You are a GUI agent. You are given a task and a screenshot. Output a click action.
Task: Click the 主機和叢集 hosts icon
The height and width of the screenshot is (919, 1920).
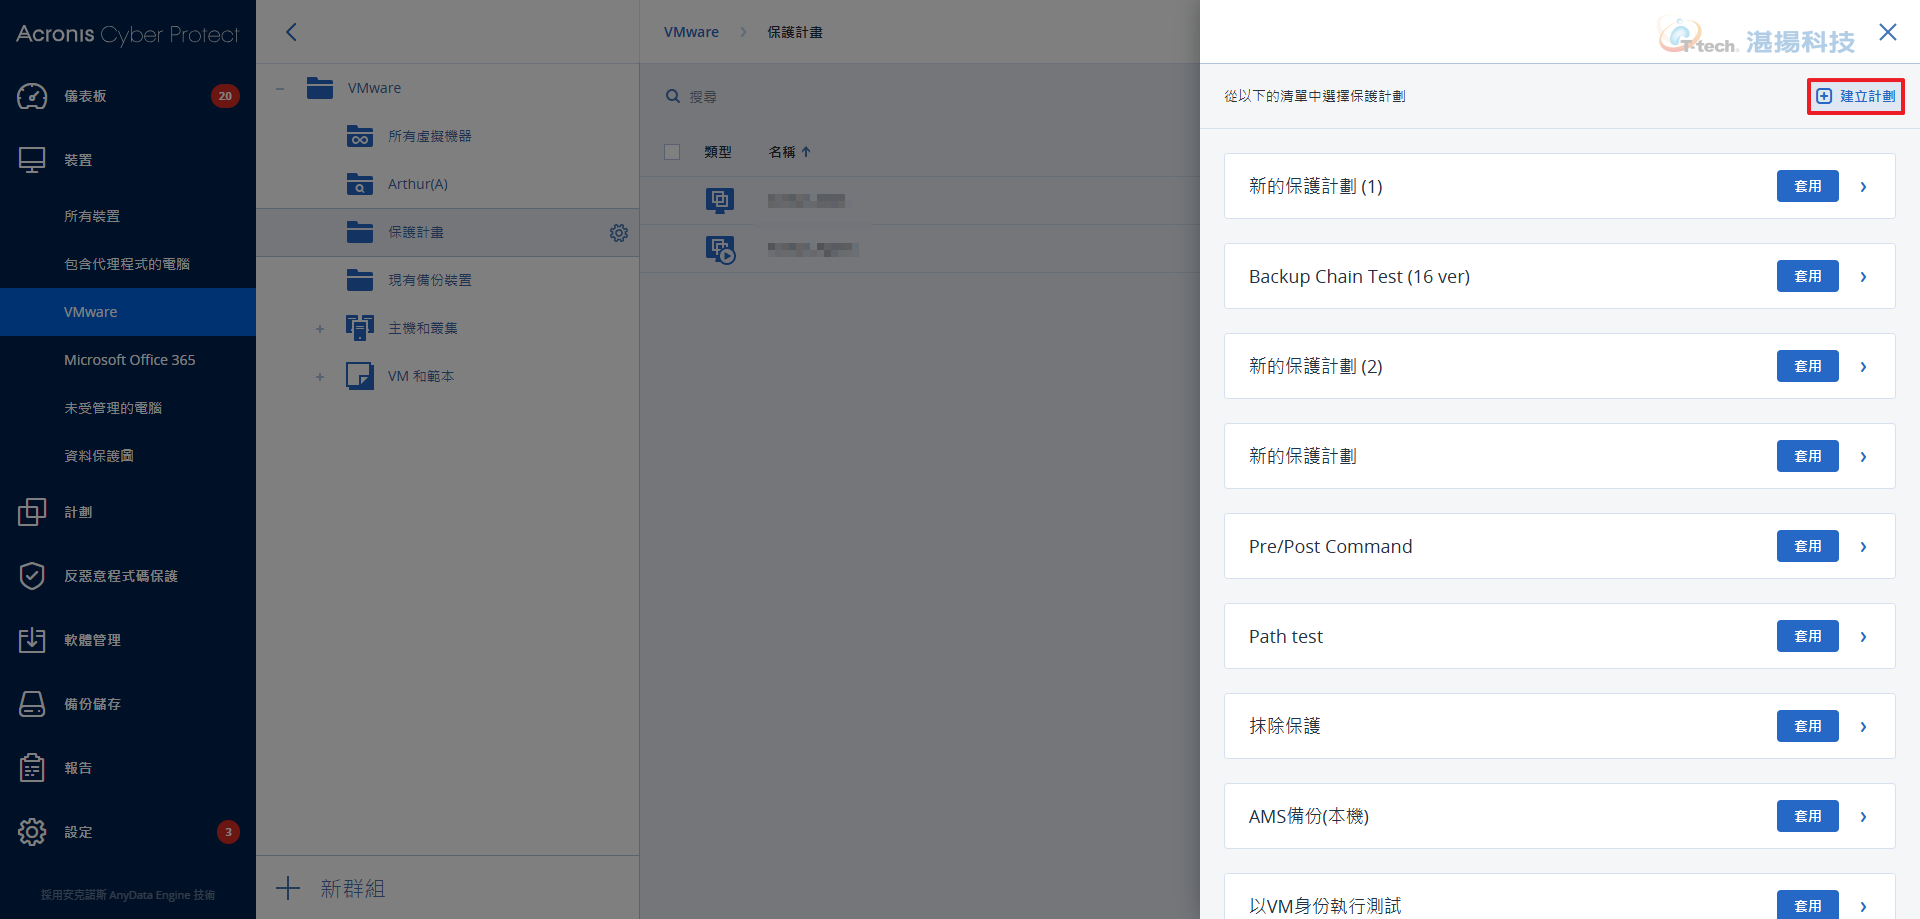pos(360,328)
